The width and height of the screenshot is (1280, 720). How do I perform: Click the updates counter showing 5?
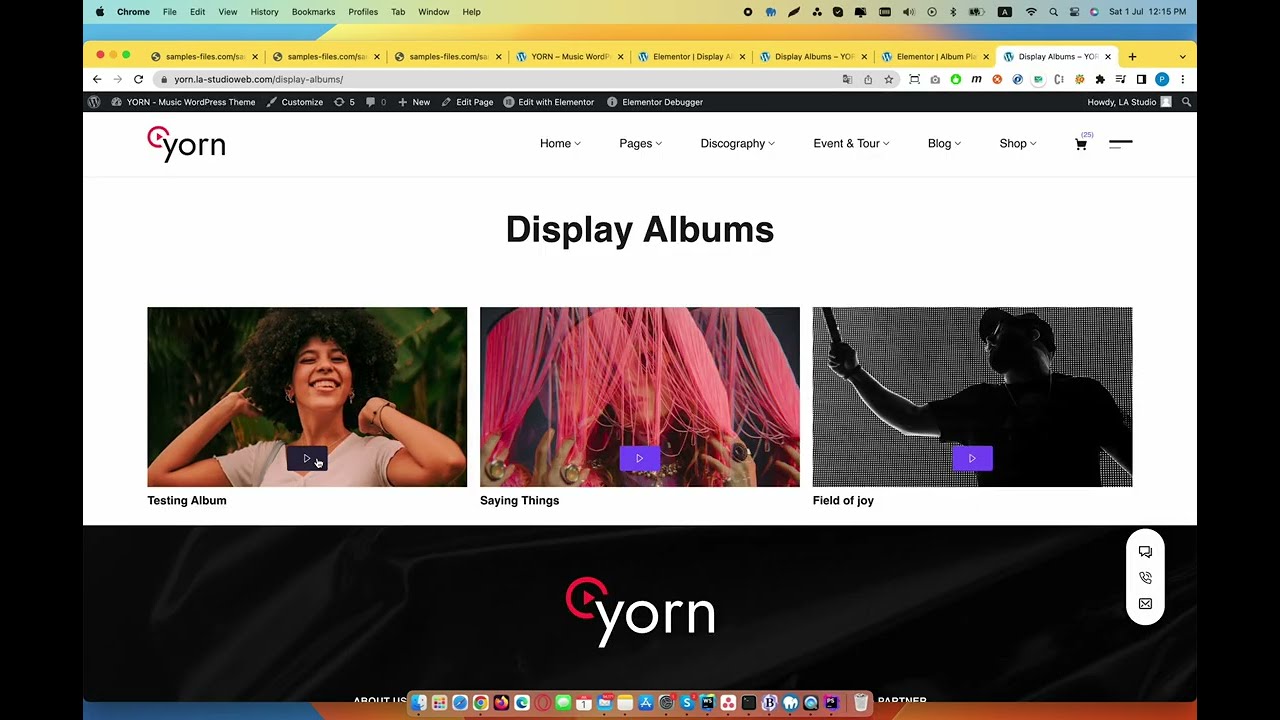click(x=344, y=102)
